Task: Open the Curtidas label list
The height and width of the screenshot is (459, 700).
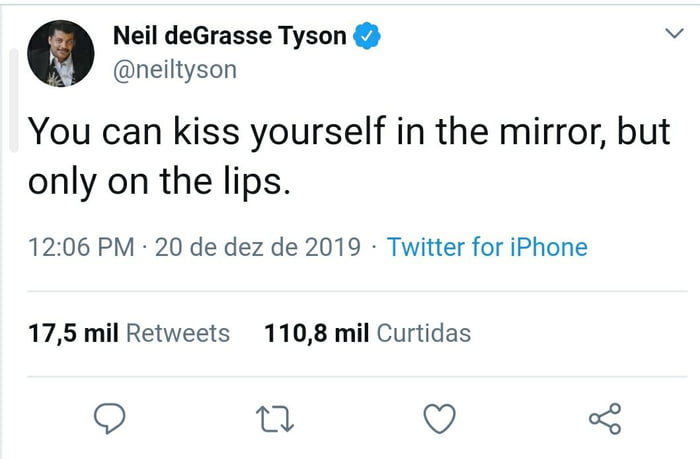Action: point(424,333)
